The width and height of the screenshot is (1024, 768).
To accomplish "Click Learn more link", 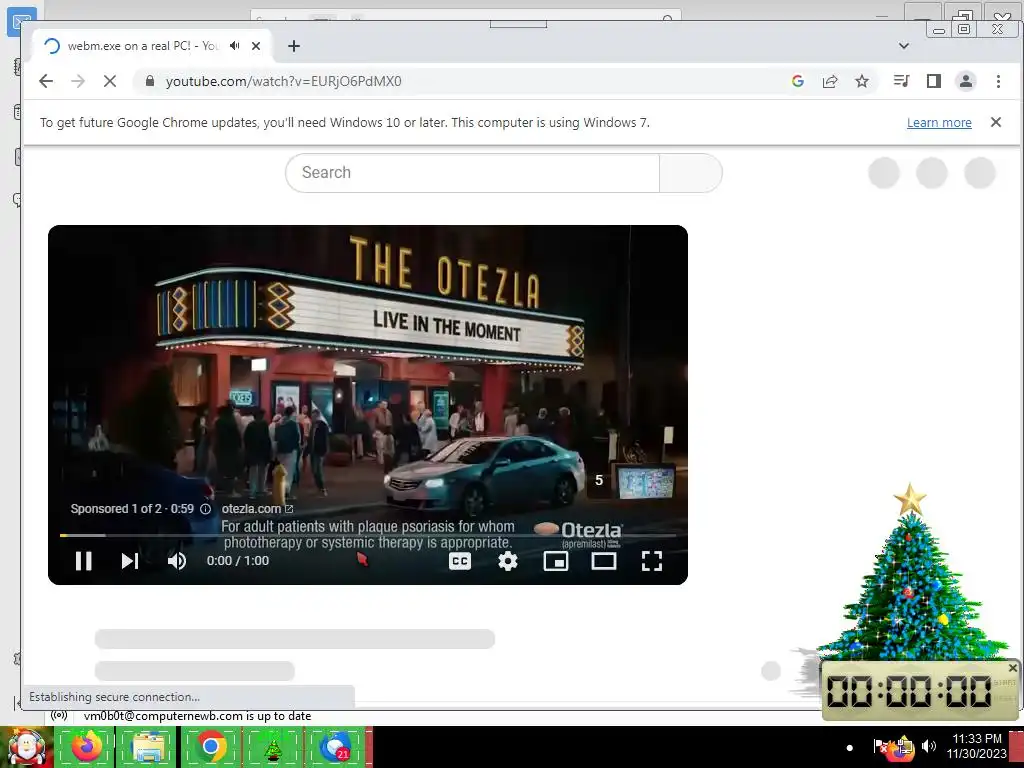I will pyautogui.click(x=939, y=122).
